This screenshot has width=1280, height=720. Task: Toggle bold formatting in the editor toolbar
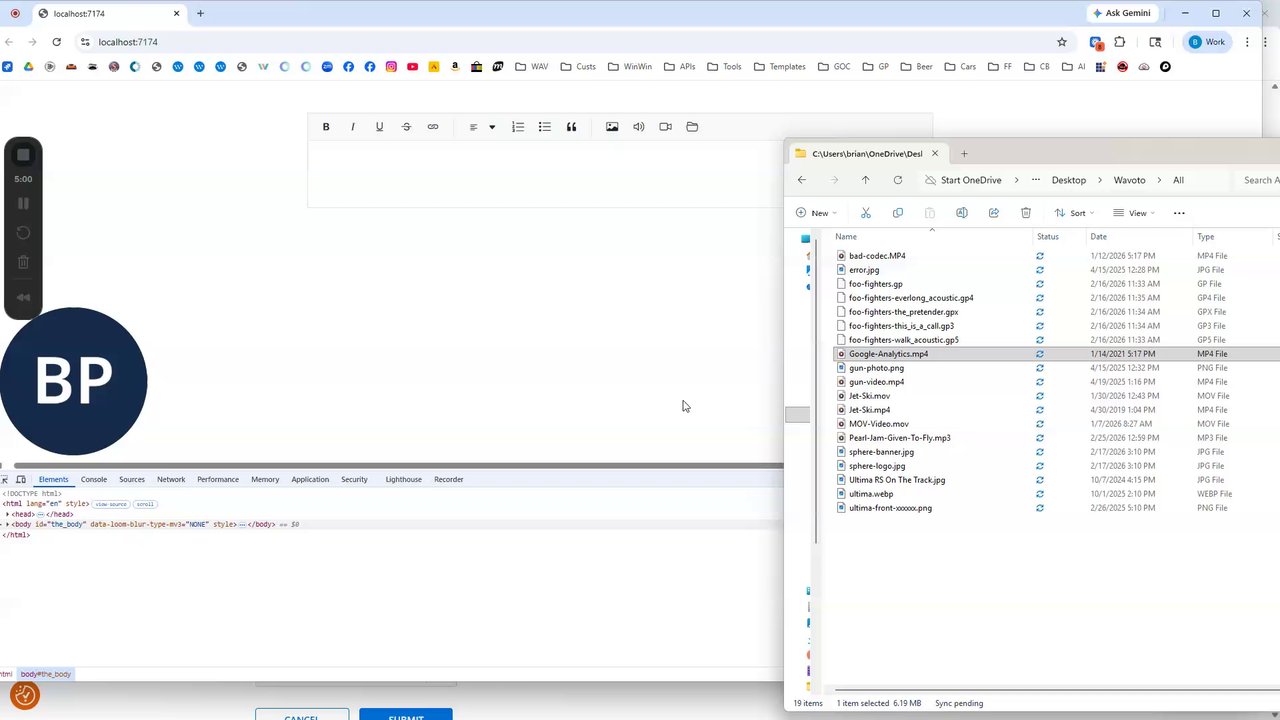326,127
